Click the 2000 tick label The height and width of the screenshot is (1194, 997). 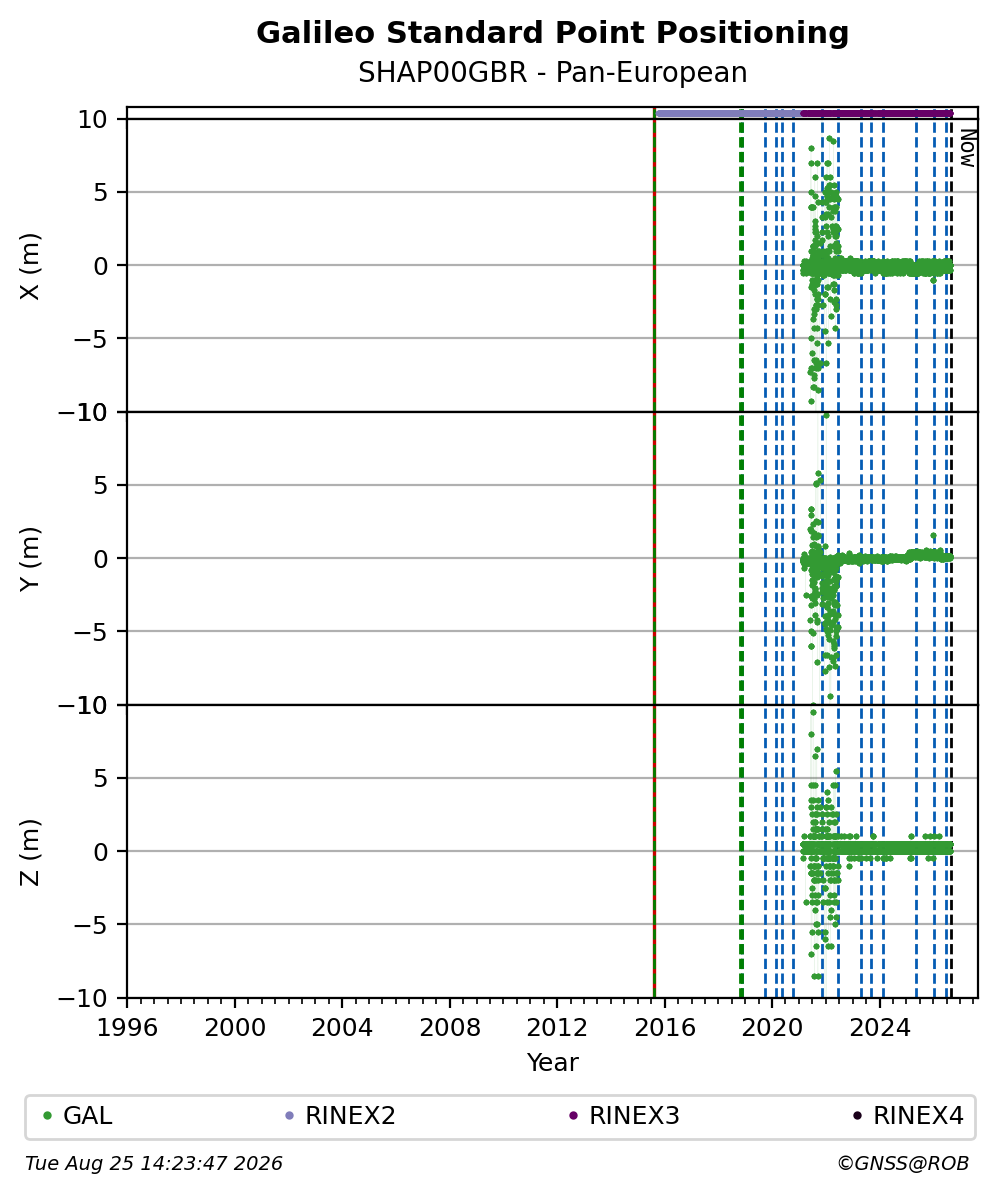click(235, 1028)
